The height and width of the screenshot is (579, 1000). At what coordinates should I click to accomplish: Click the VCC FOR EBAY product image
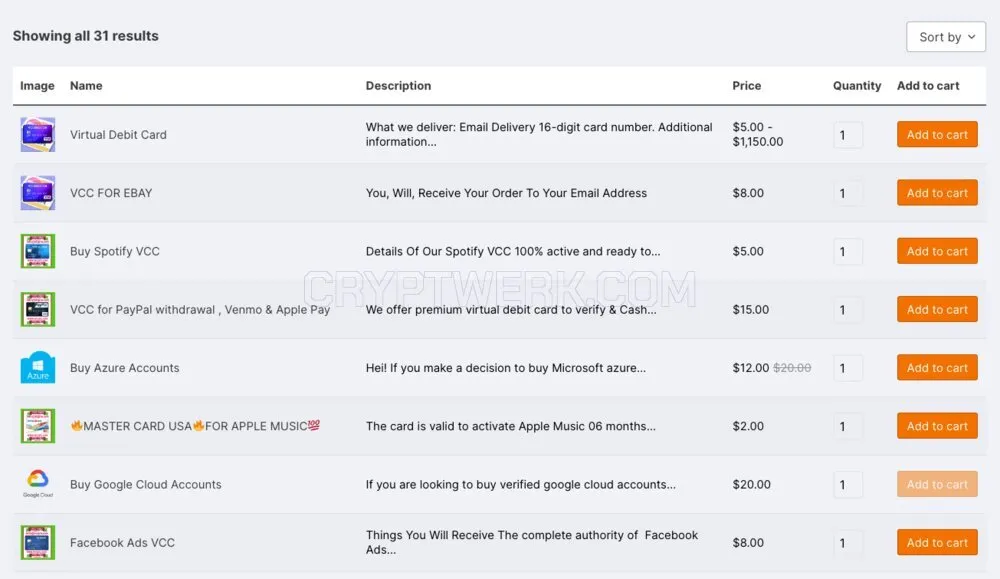38,193
